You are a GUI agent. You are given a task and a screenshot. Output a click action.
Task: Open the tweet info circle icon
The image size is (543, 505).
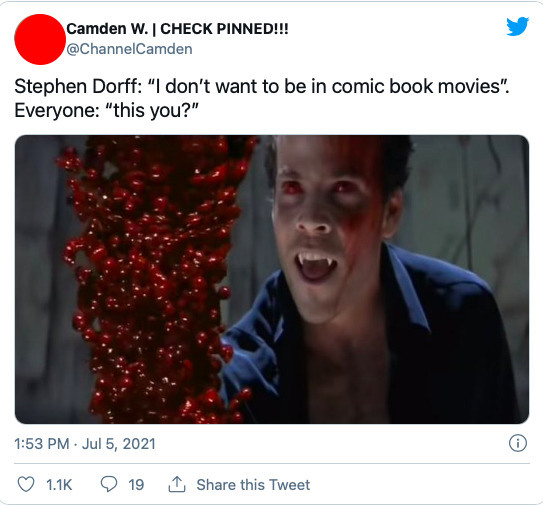(x=518, y=443)
